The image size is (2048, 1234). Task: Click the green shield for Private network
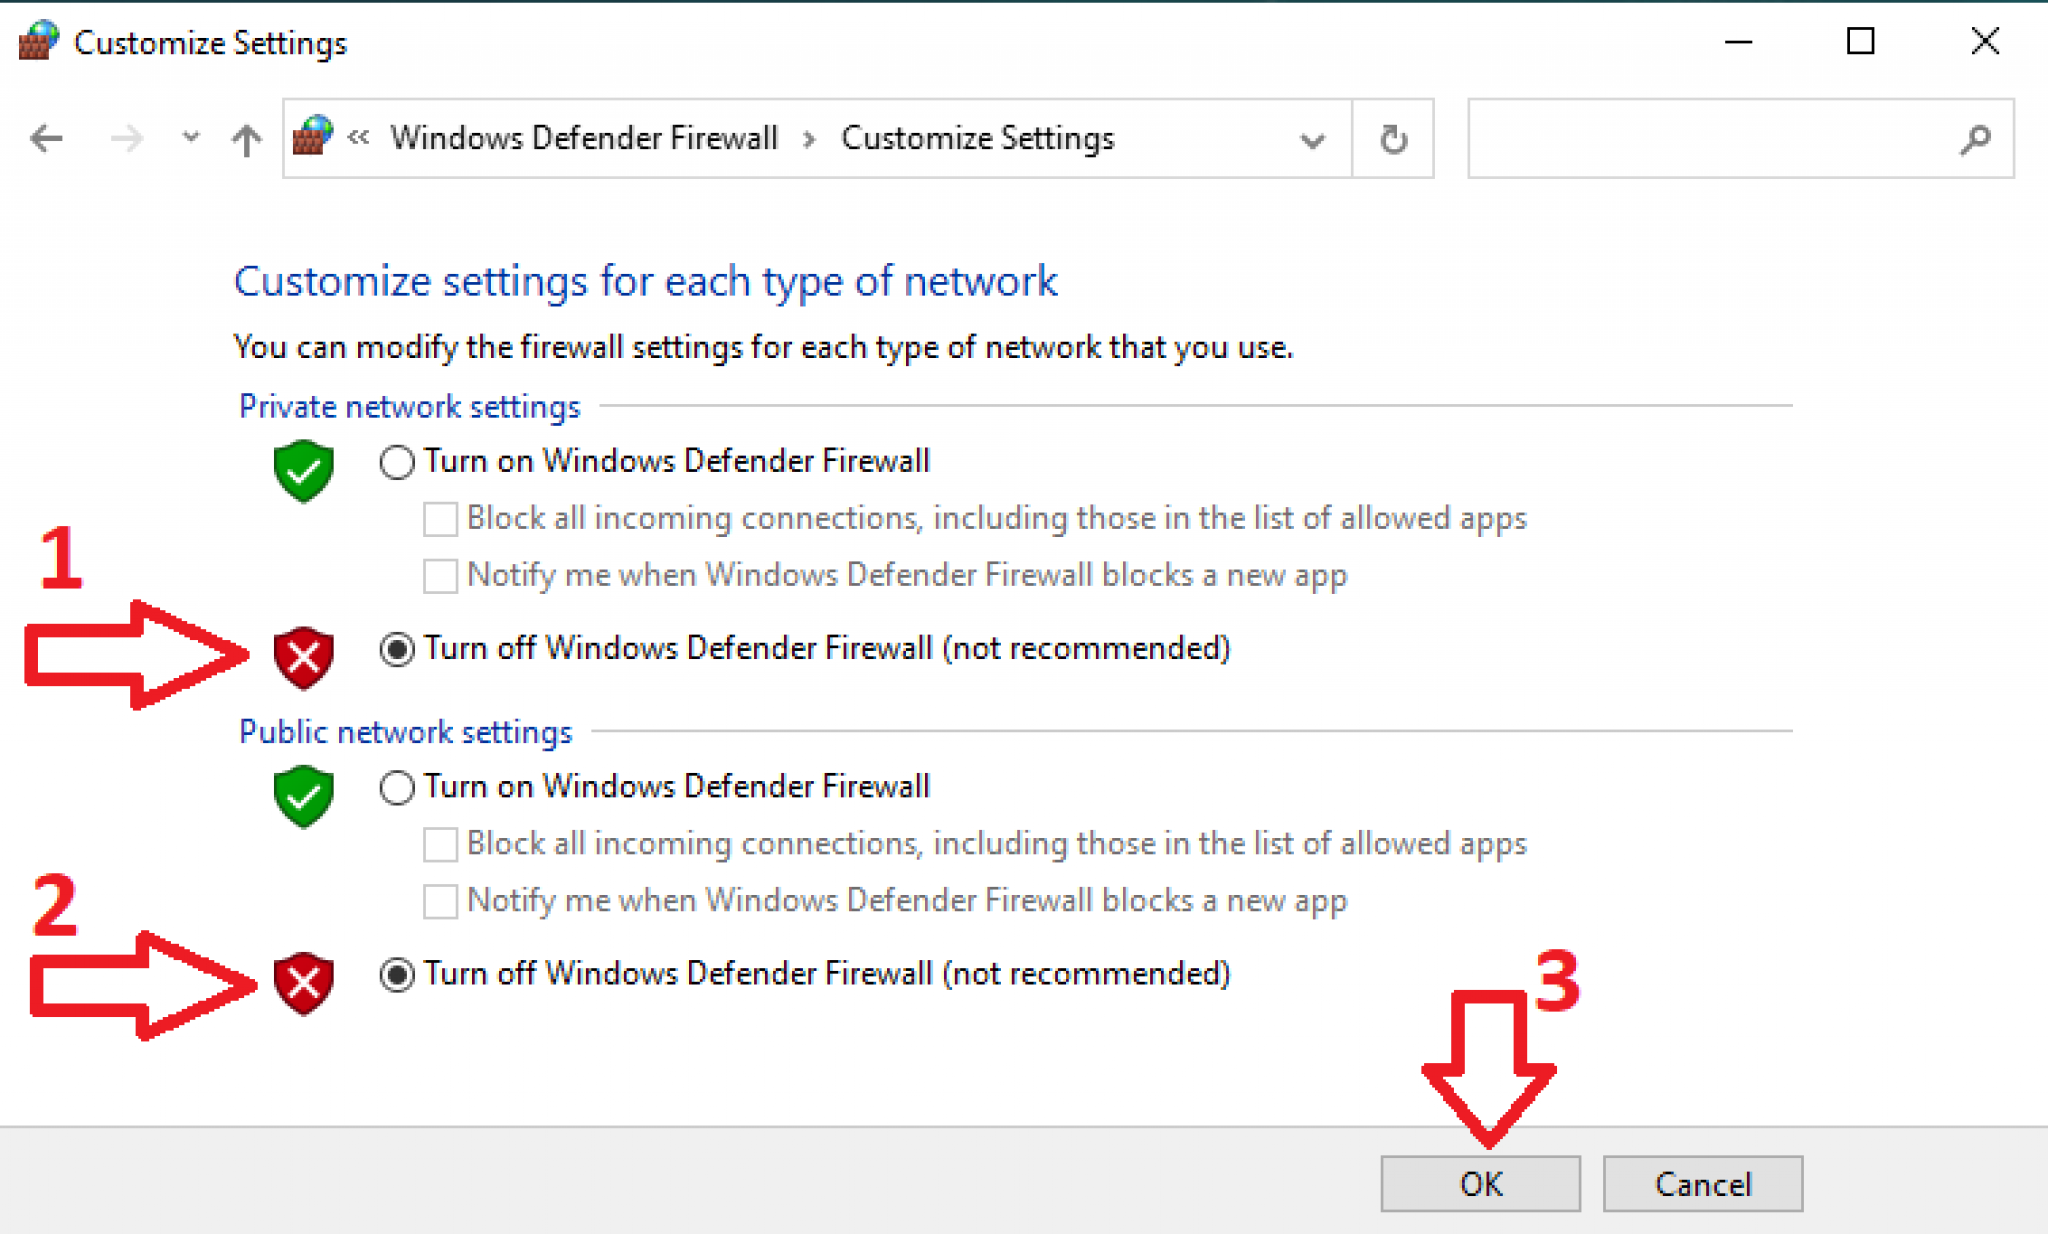point(303,472)
